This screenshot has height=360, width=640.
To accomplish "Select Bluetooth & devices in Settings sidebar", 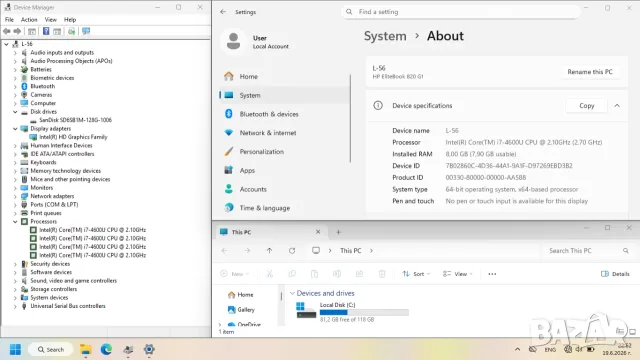I will 284,114.
